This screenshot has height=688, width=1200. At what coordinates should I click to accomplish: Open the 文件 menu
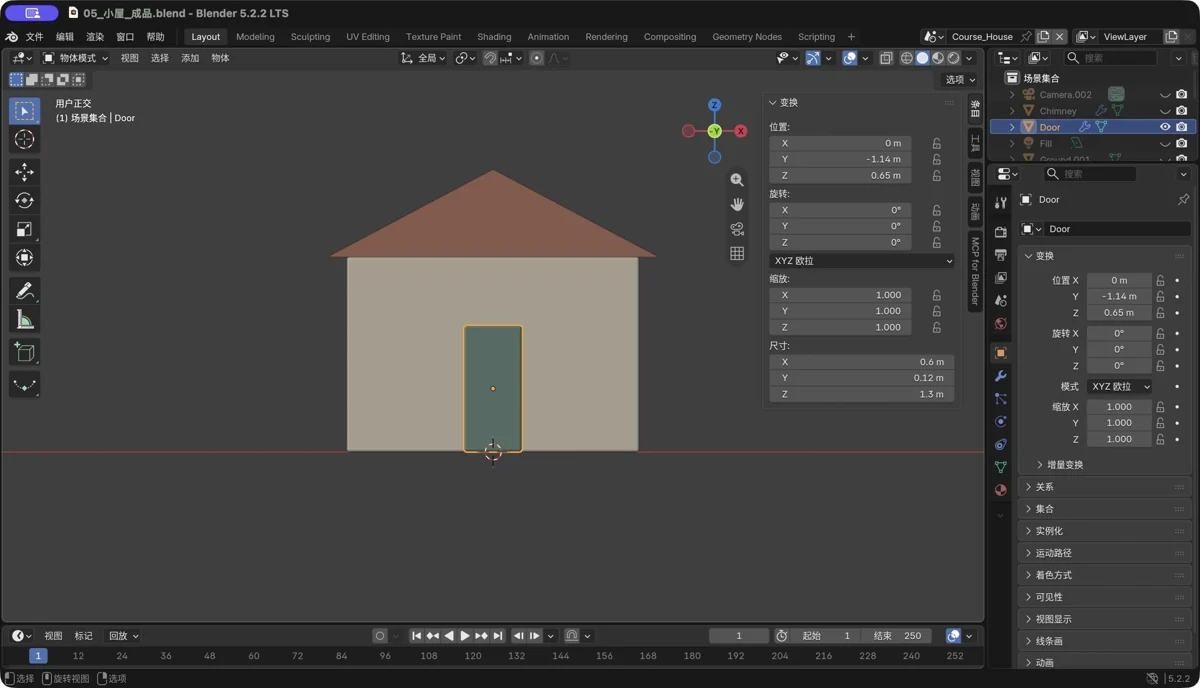[x=34, y=37]
